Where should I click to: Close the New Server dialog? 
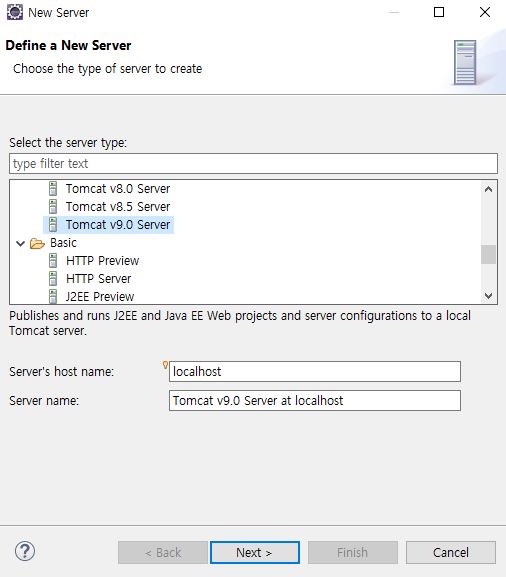pyautogui.click(x=485, y=12)
